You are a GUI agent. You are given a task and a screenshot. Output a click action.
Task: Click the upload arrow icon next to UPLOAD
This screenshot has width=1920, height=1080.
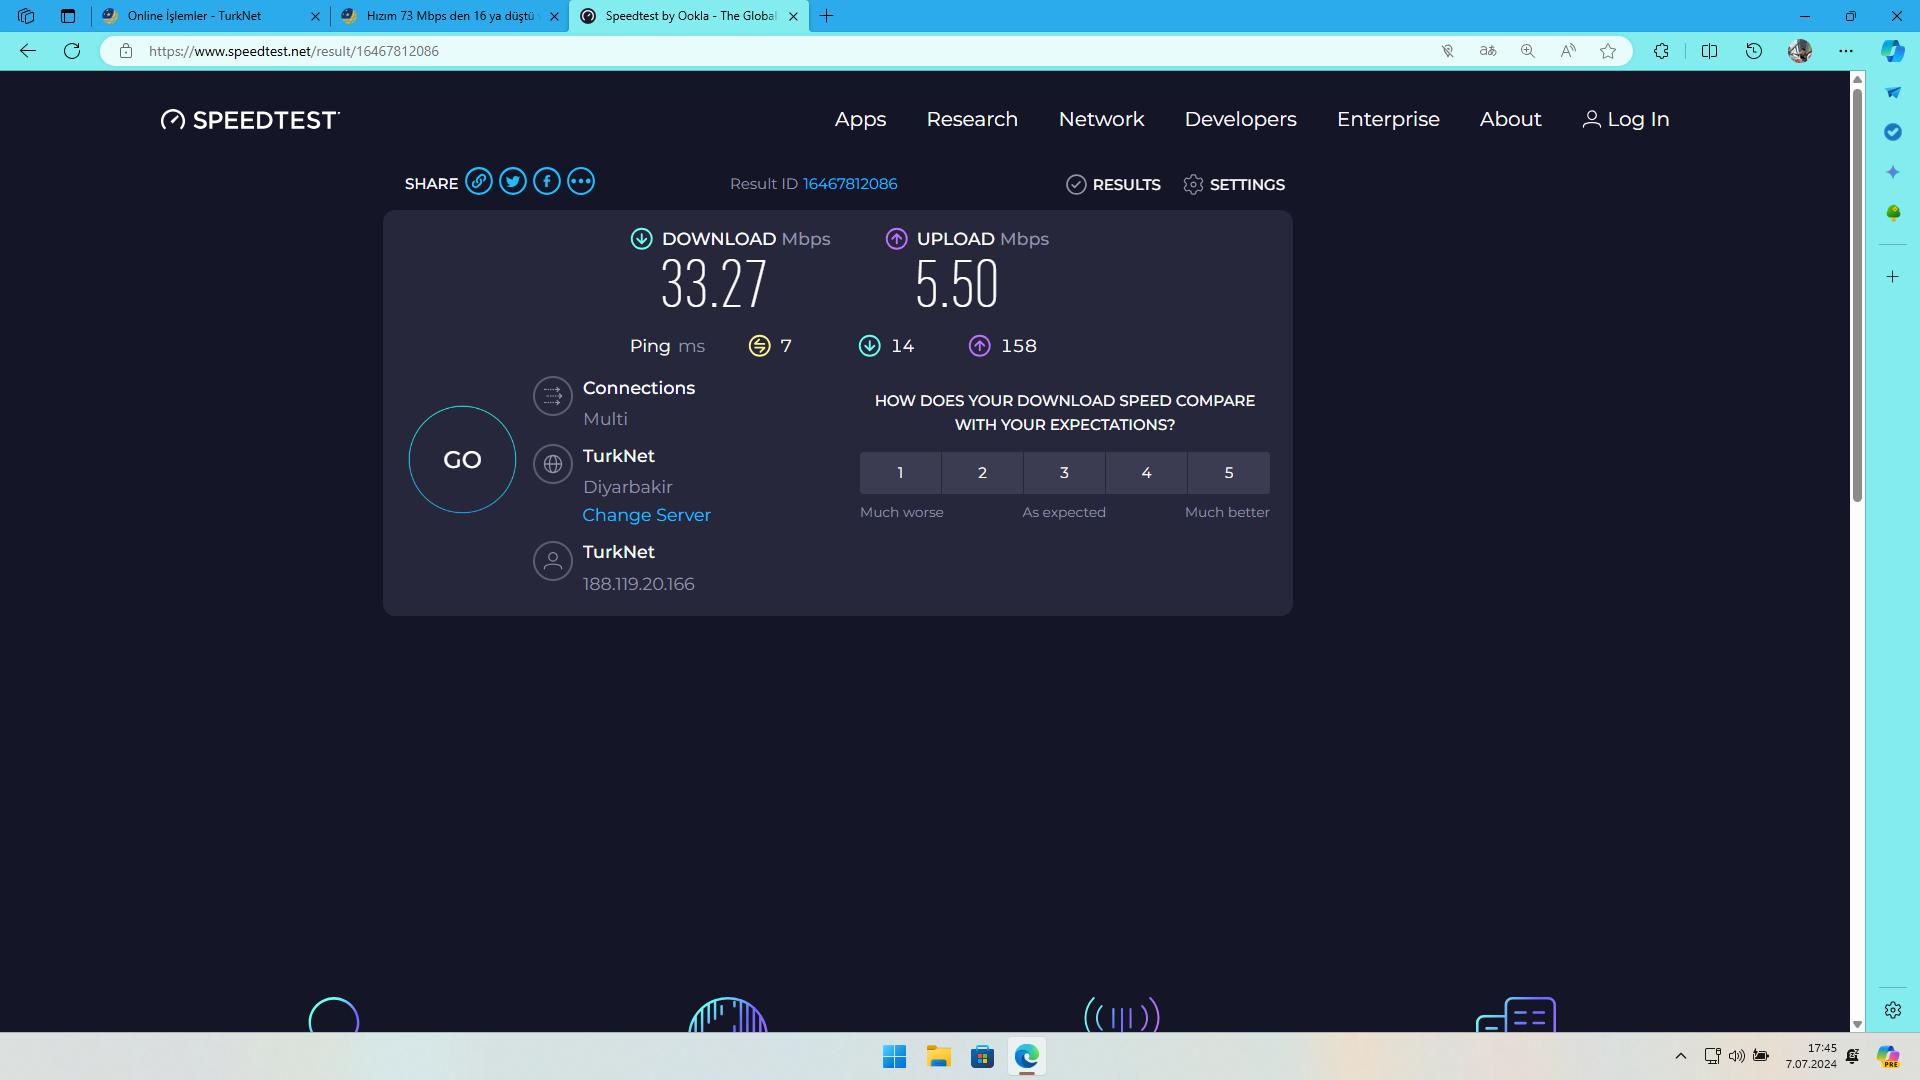[x=897, y=239]
